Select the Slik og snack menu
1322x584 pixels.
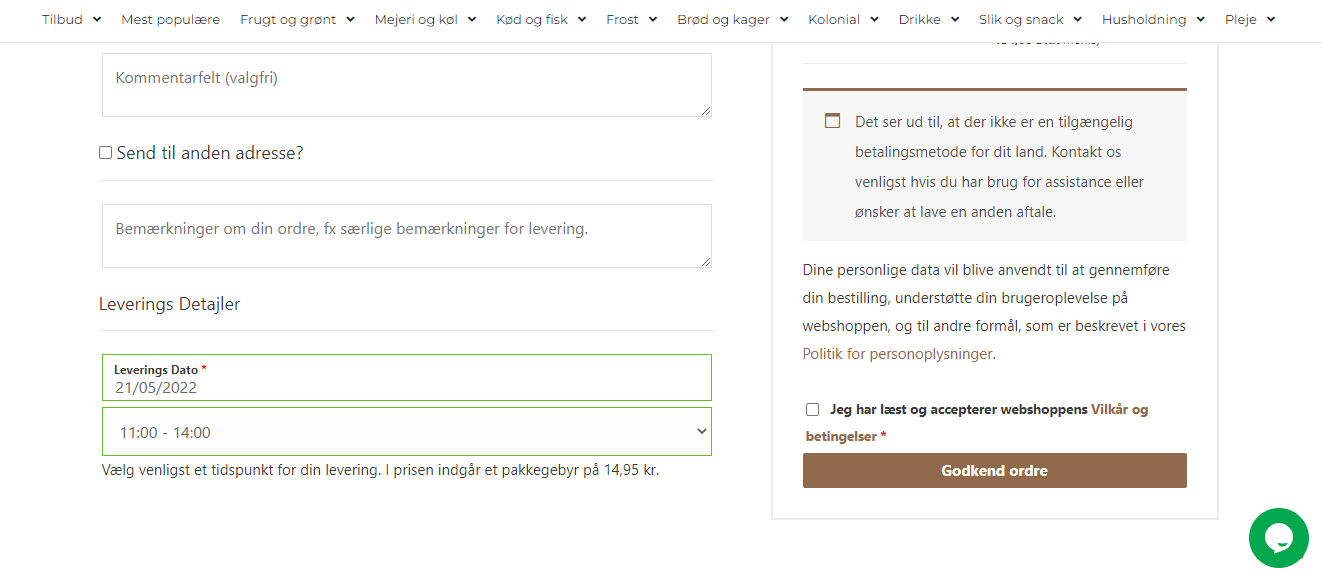1030,20
